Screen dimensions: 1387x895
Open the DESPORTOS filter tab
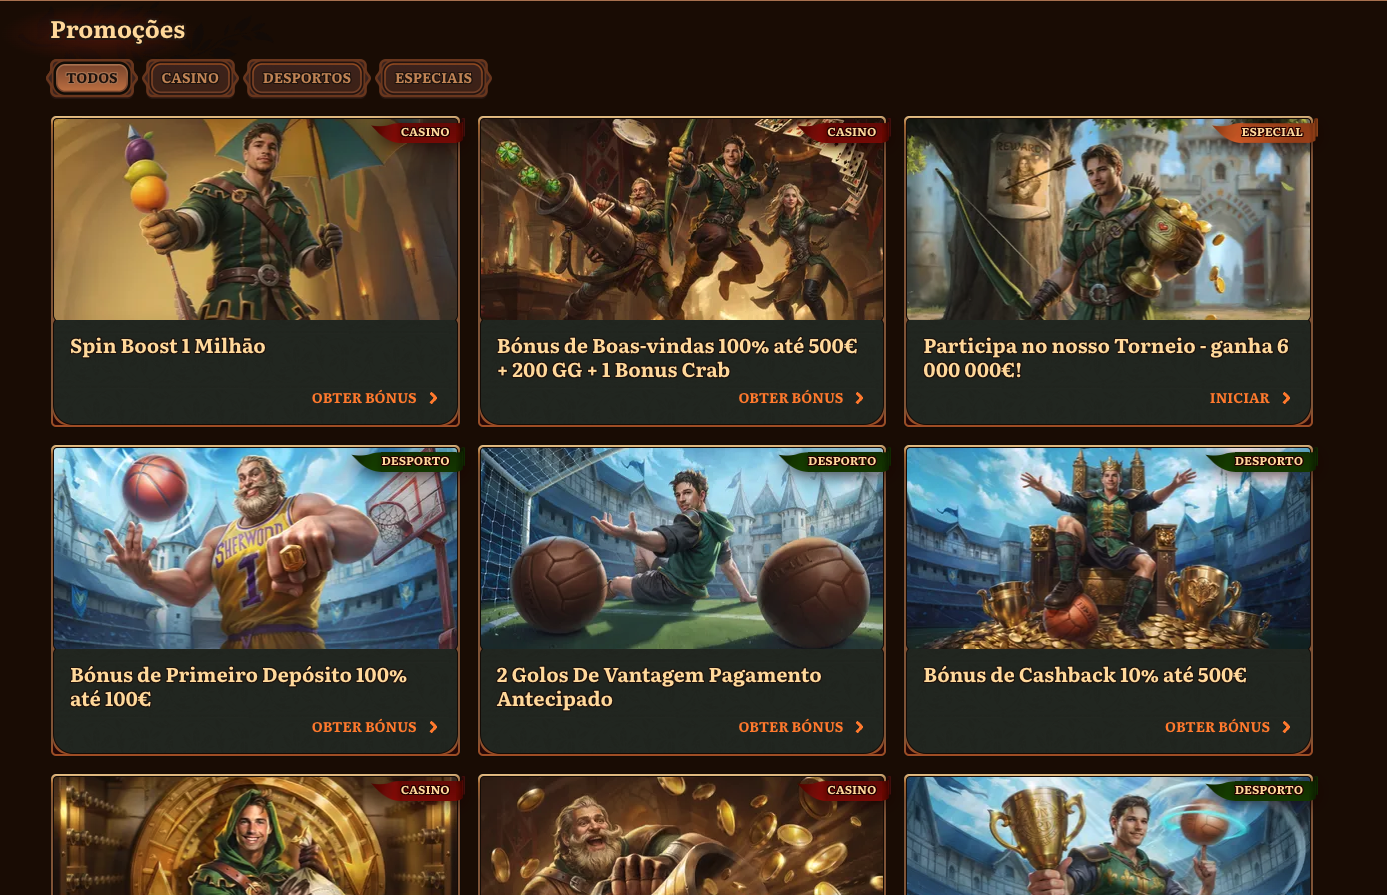[x=307, y=78]
